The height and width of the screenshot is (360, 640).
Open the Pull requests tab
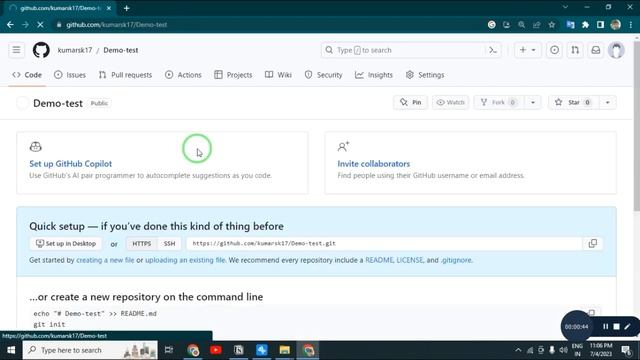pos(125,75)
